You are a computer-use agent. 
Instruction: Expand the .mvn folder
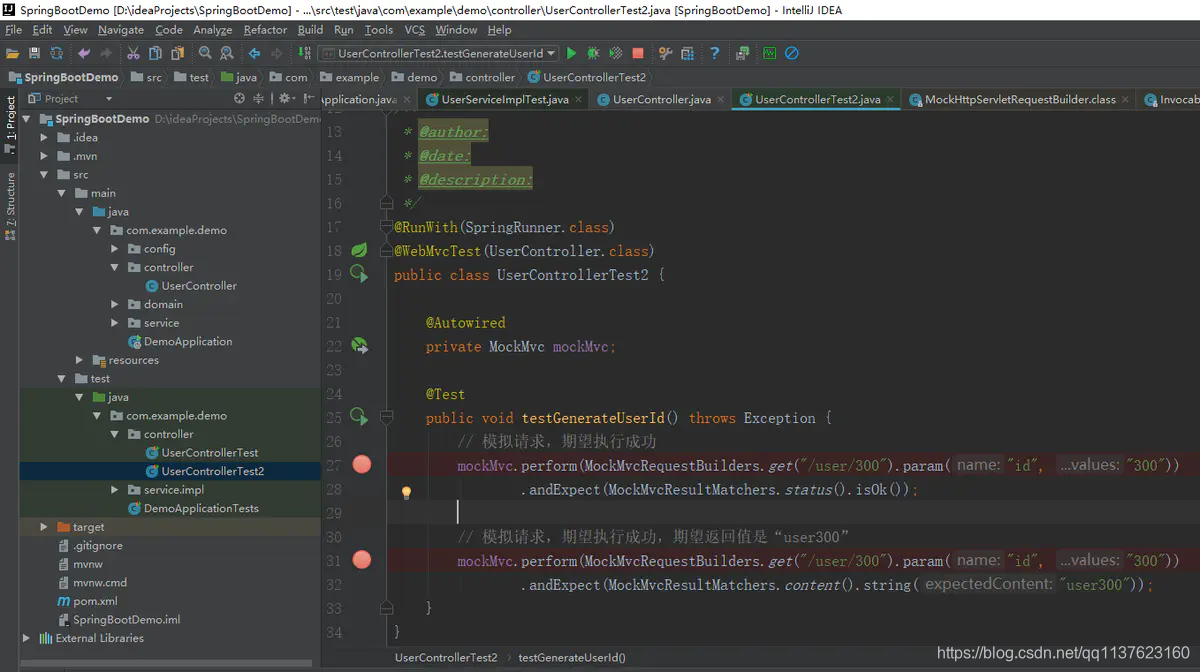(x=44, y=156)
